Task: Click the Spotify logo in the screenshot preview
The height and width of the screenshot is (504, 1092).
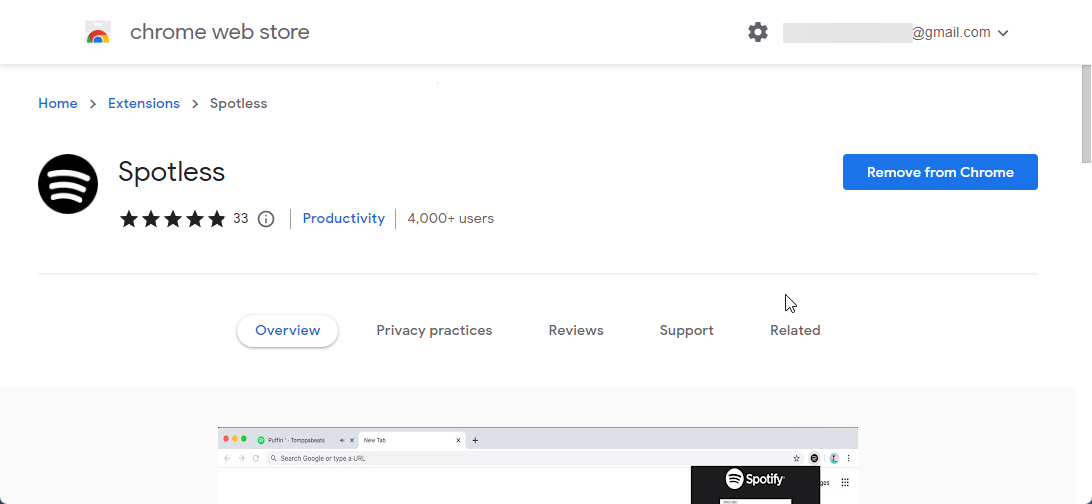Action: 755,479
